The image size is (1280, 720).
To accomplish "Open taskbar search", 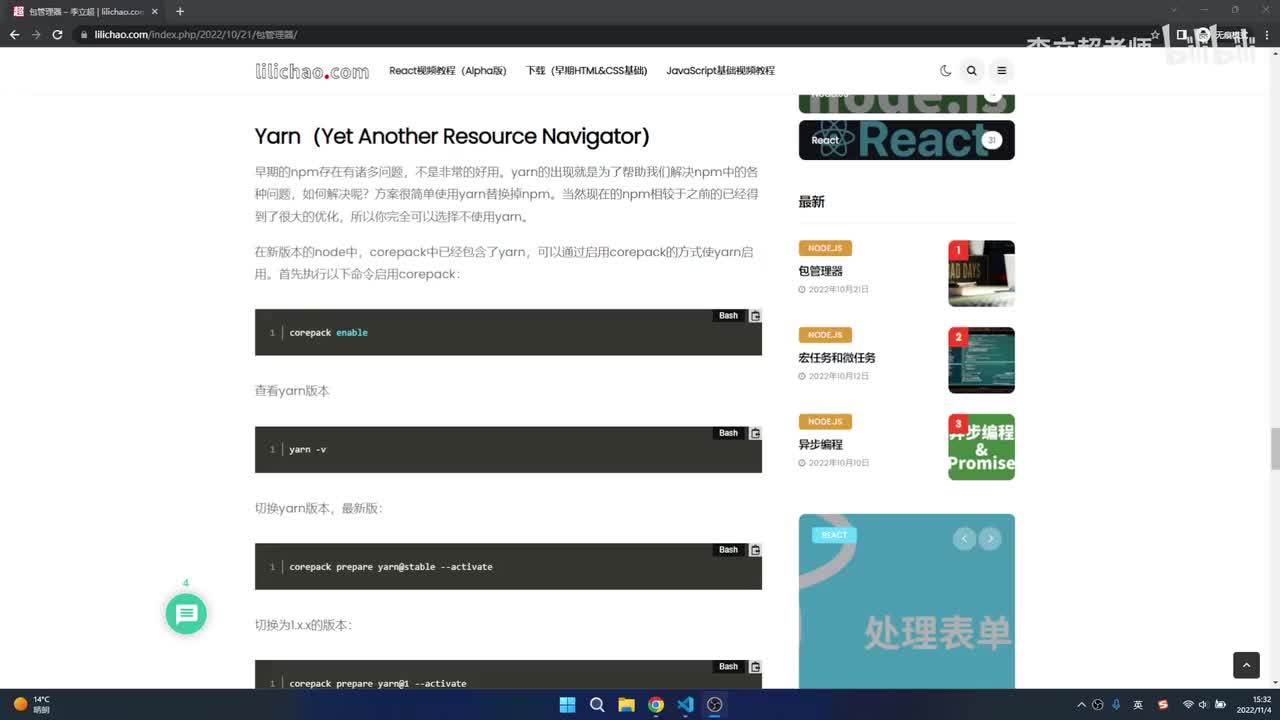I will tap(597, 704).
